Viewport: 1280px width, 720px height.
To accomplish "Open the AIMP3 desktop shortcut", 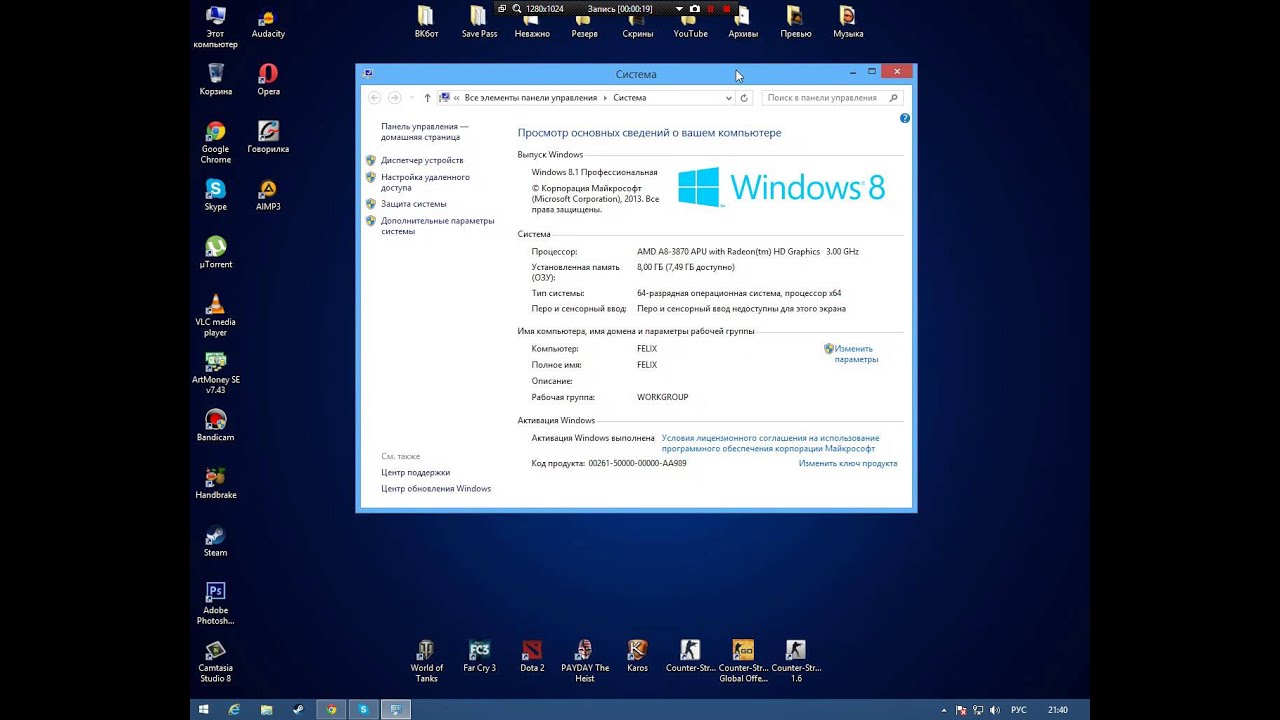I will coord(268,195).
